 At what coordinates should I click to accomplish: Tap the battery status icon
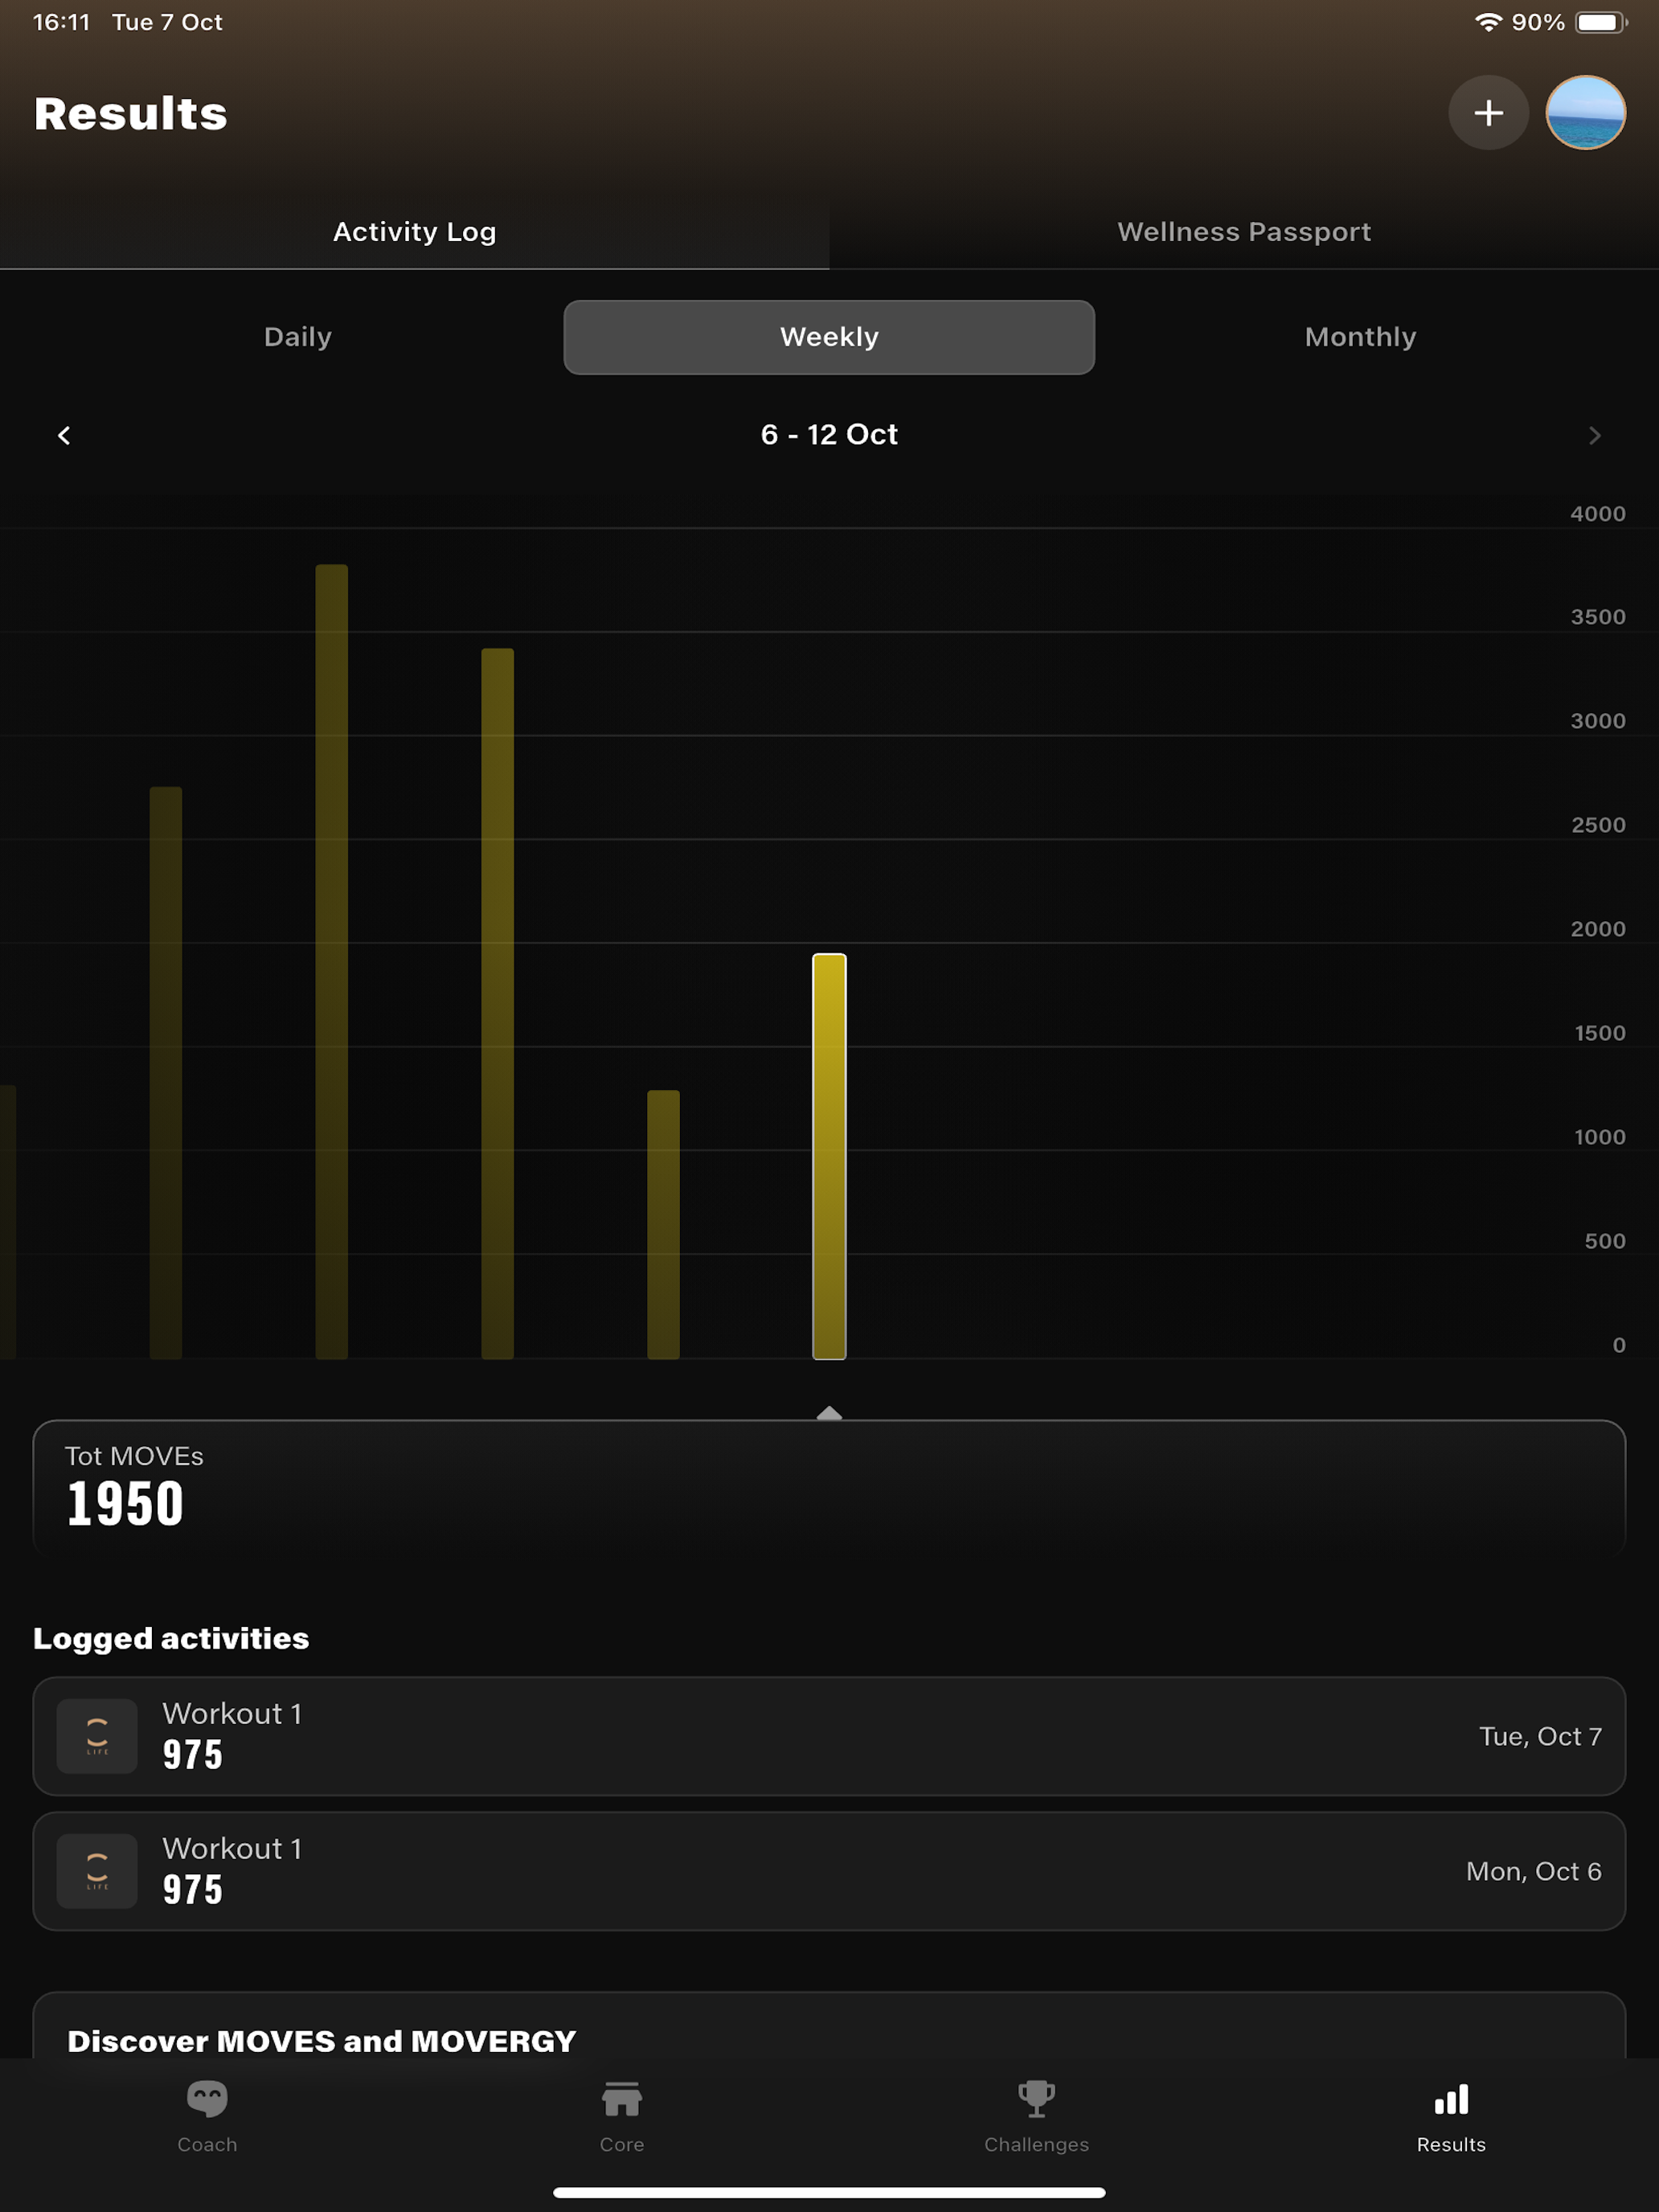(x=1601, y=22)
